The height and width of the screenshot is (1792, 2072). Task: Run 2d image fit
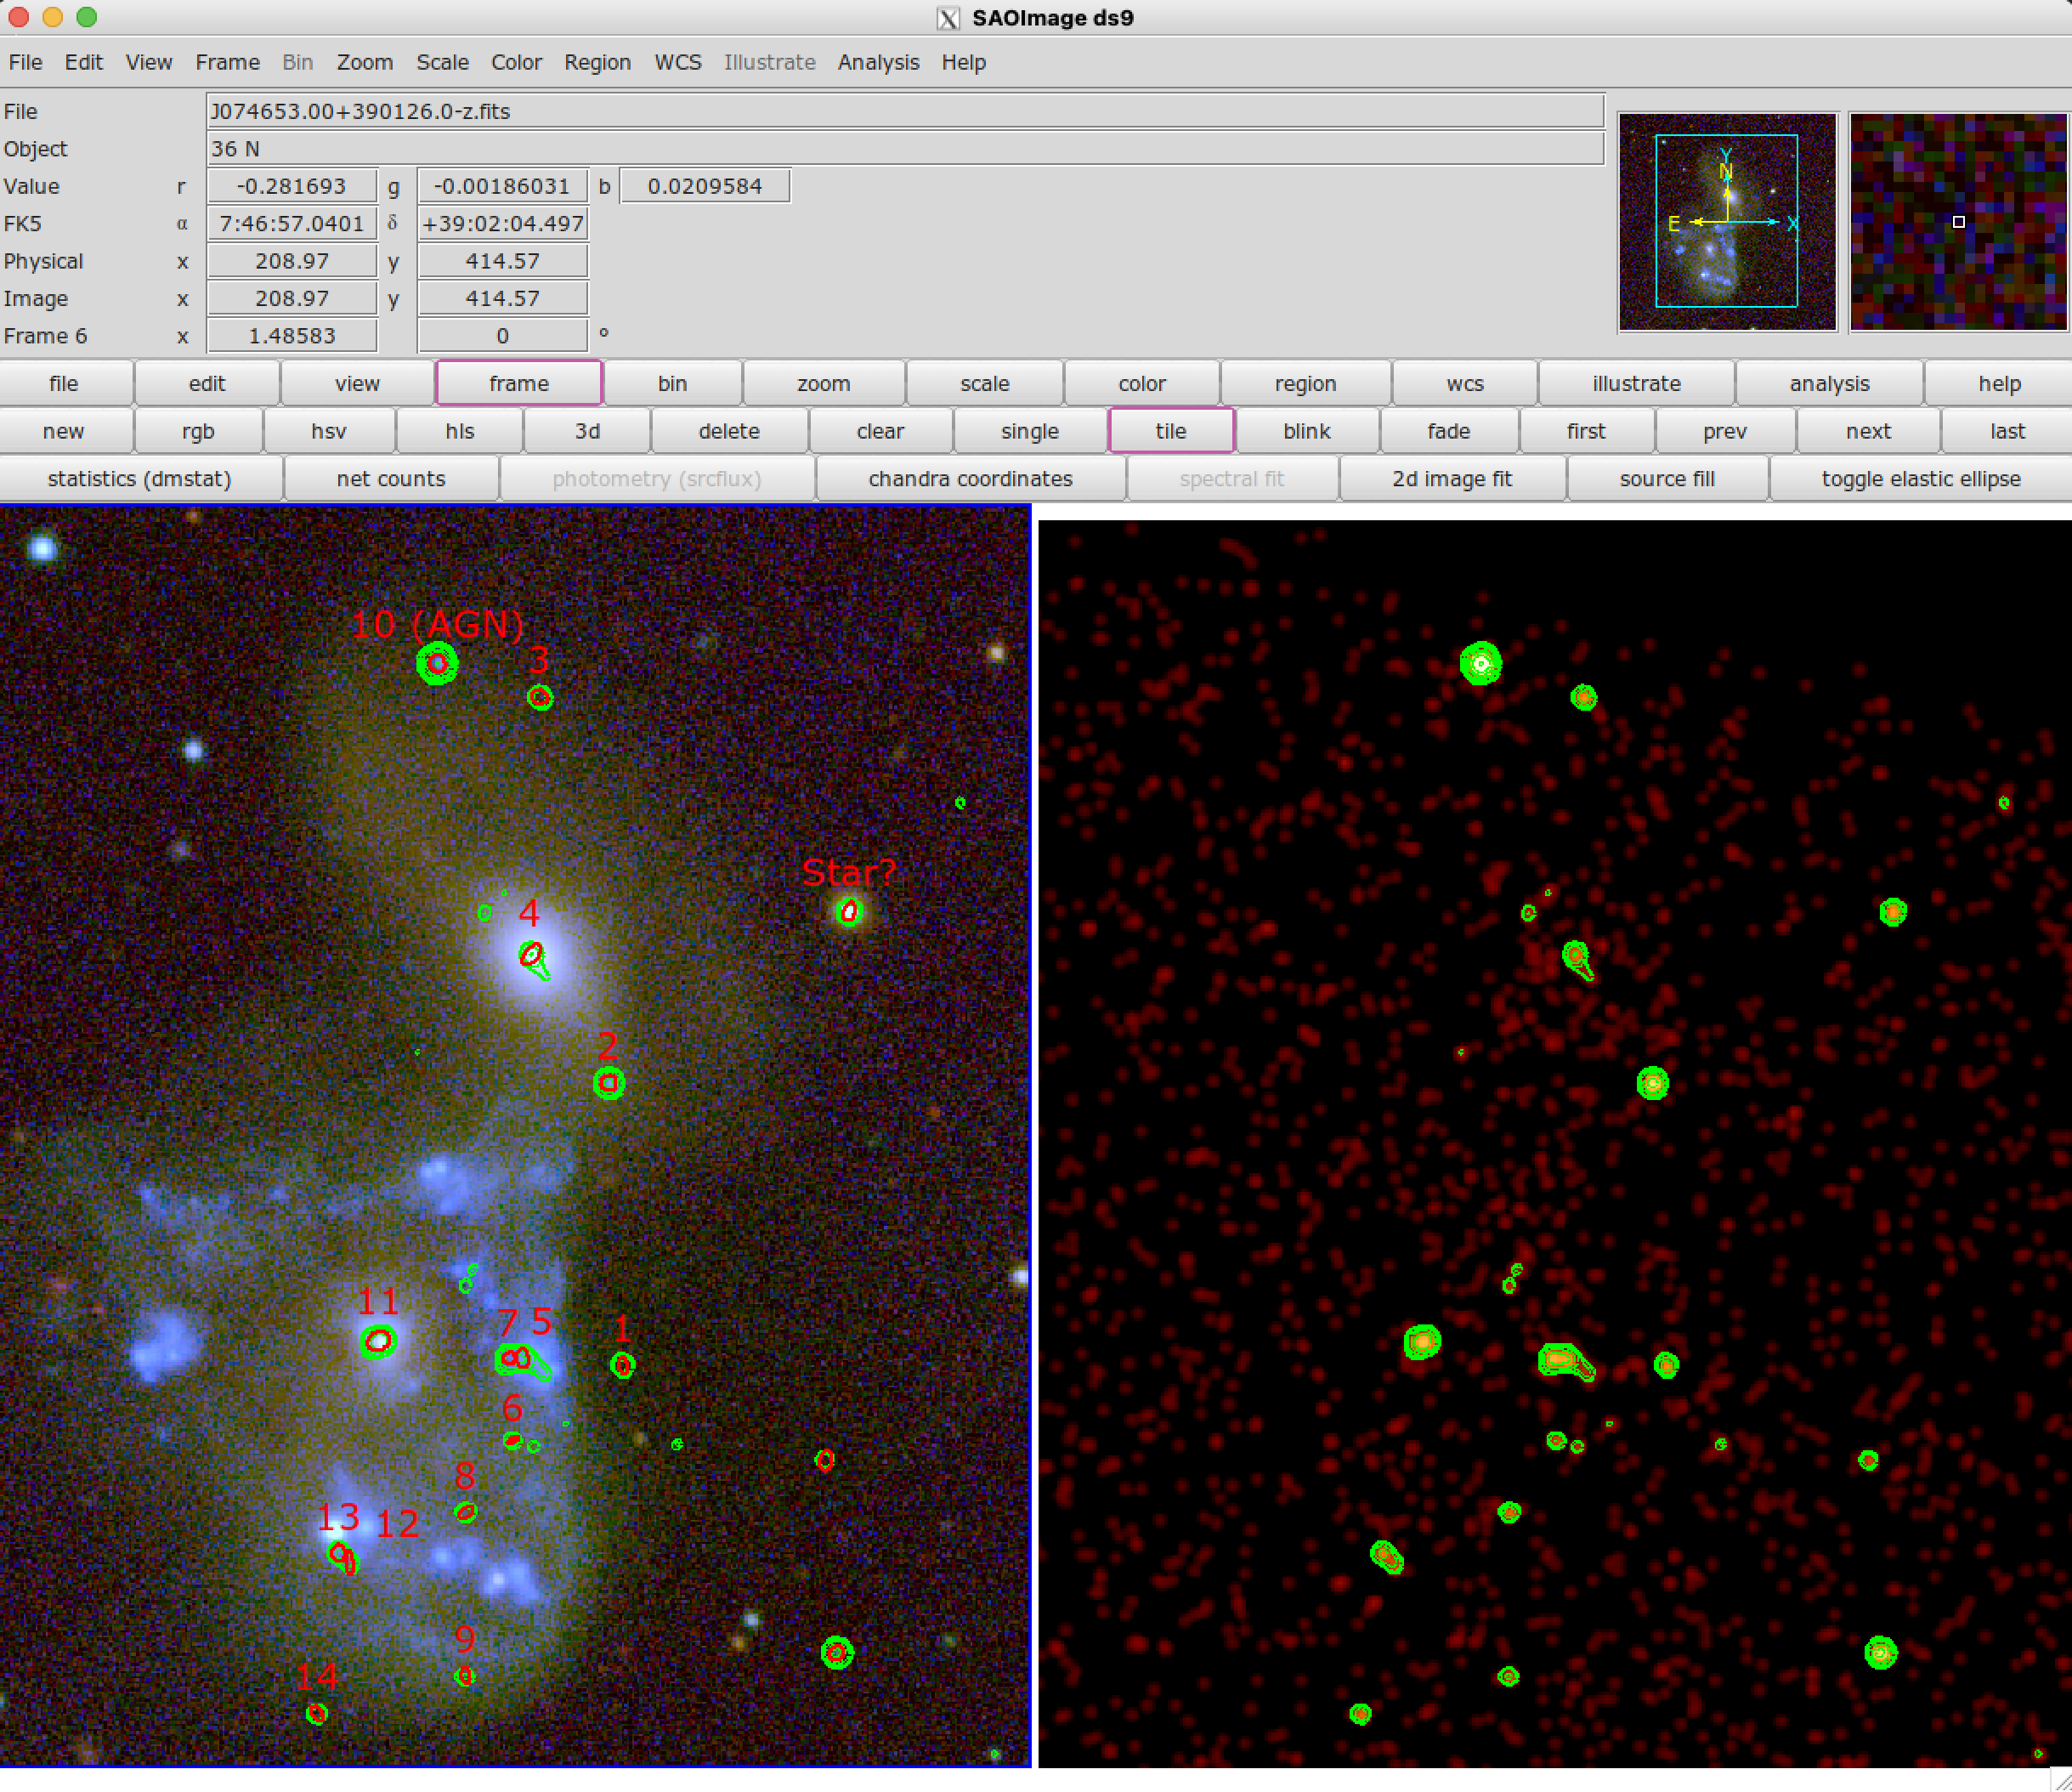click(1452, 479)
